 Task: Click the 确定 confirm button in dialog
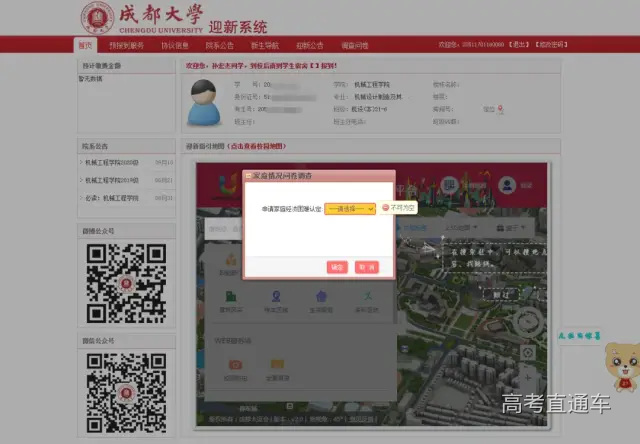coord(337,267)
